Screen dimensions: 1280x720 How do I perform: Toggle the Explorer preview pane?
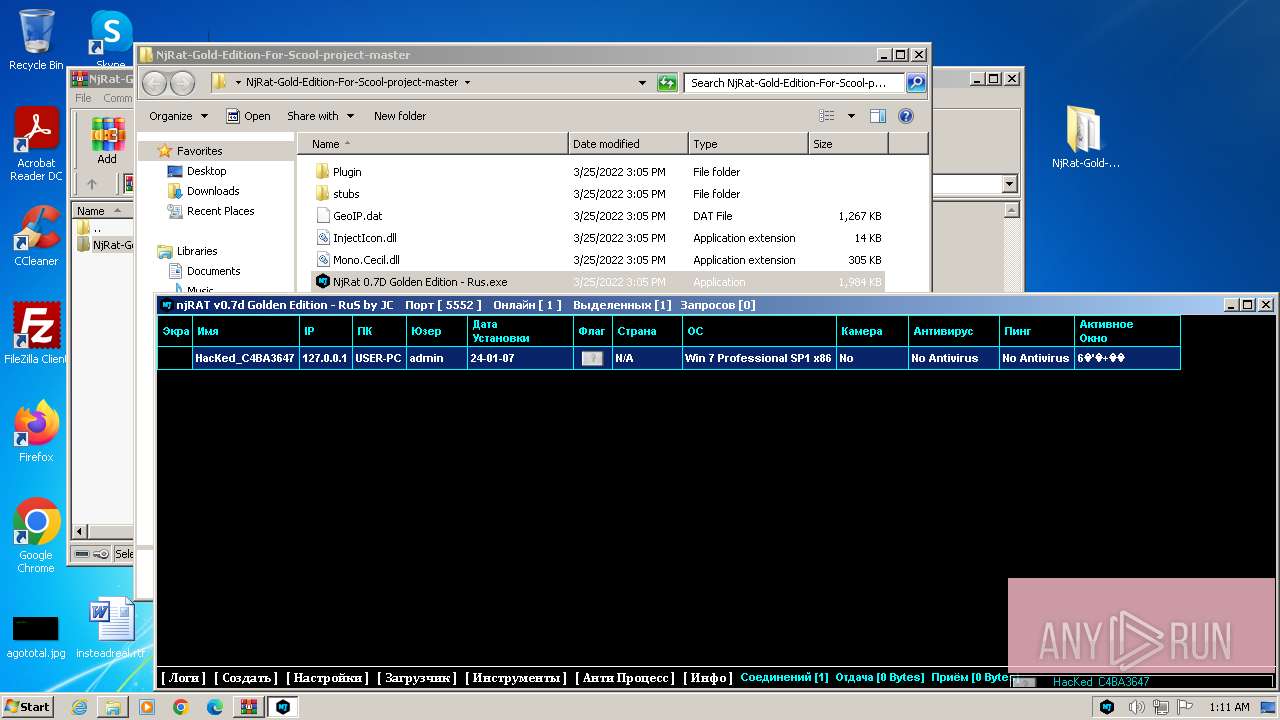click(x=877, y=116)
